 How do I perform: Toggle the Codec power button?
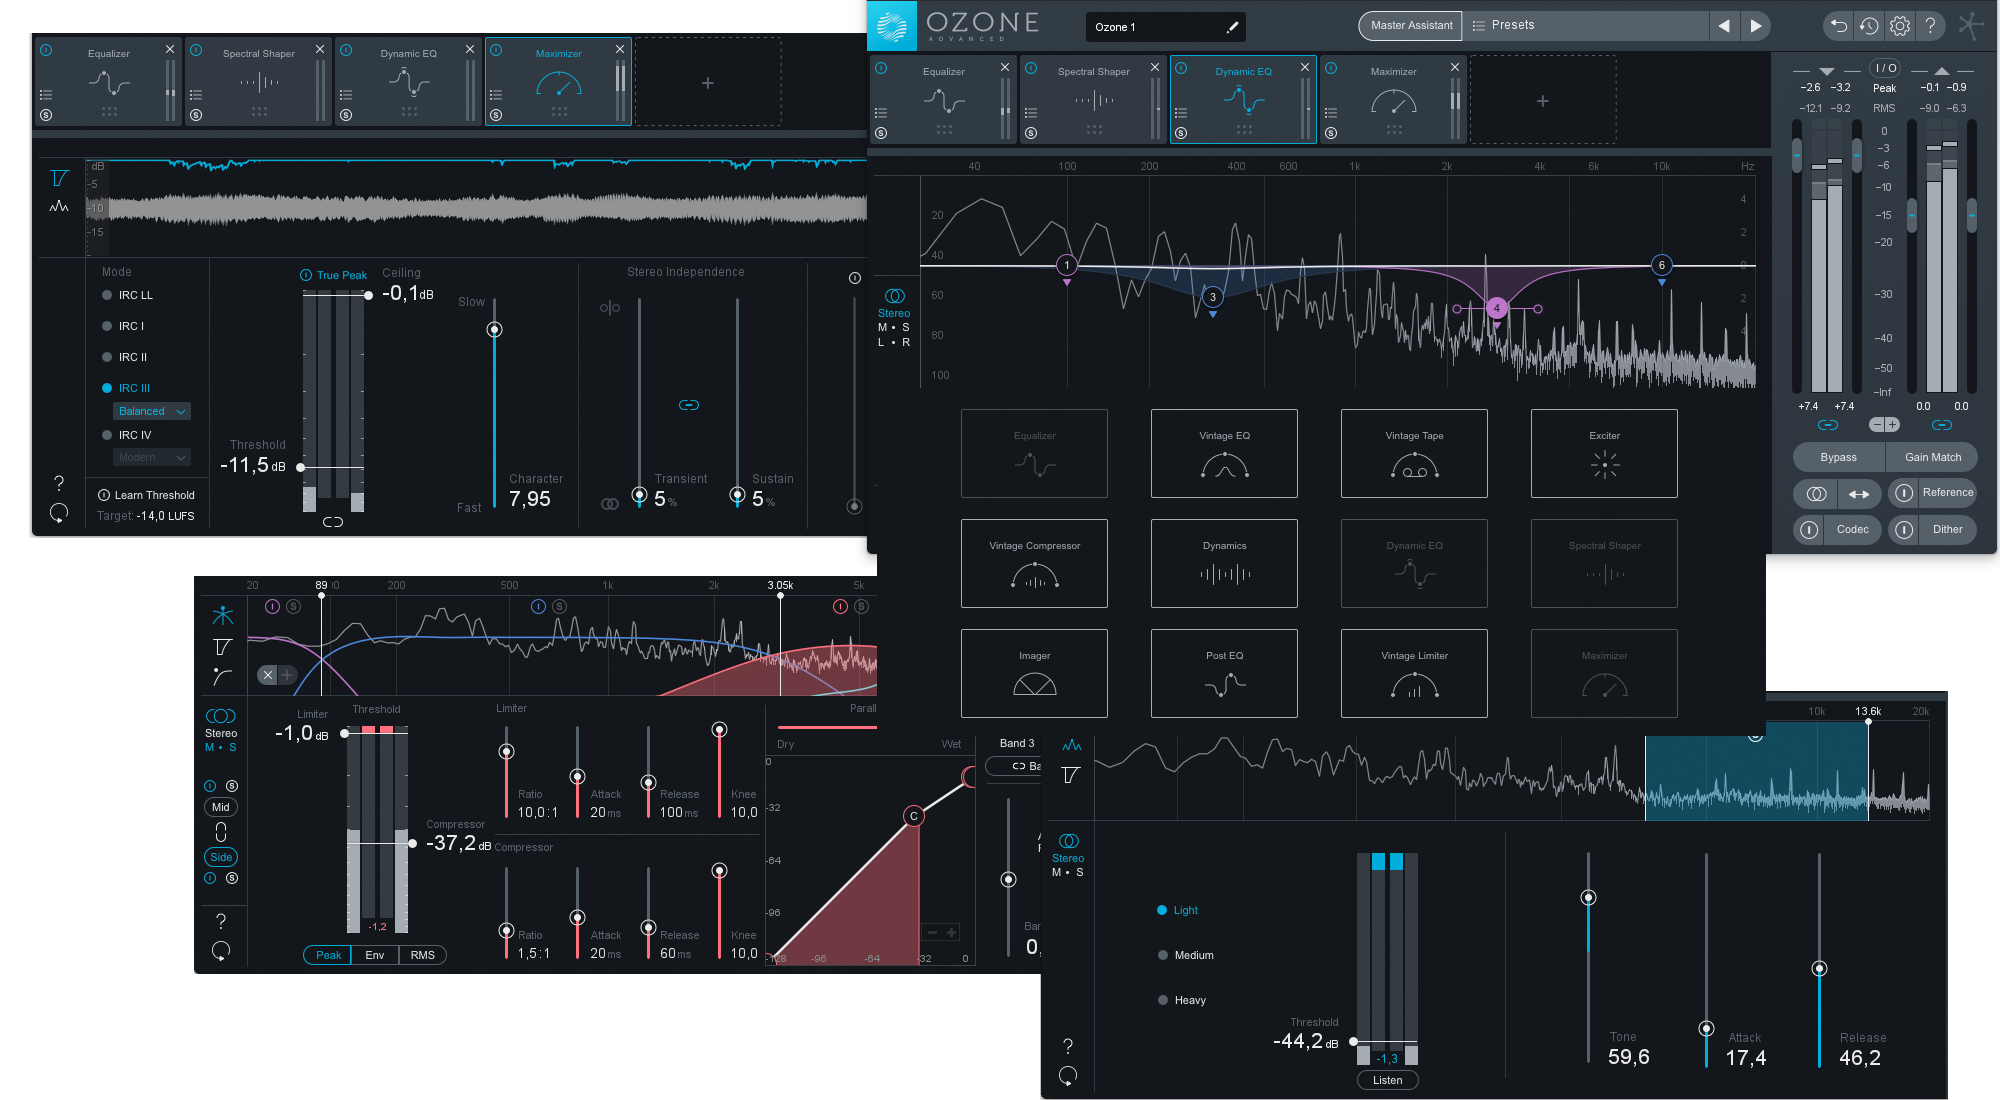pos(1809,530)
